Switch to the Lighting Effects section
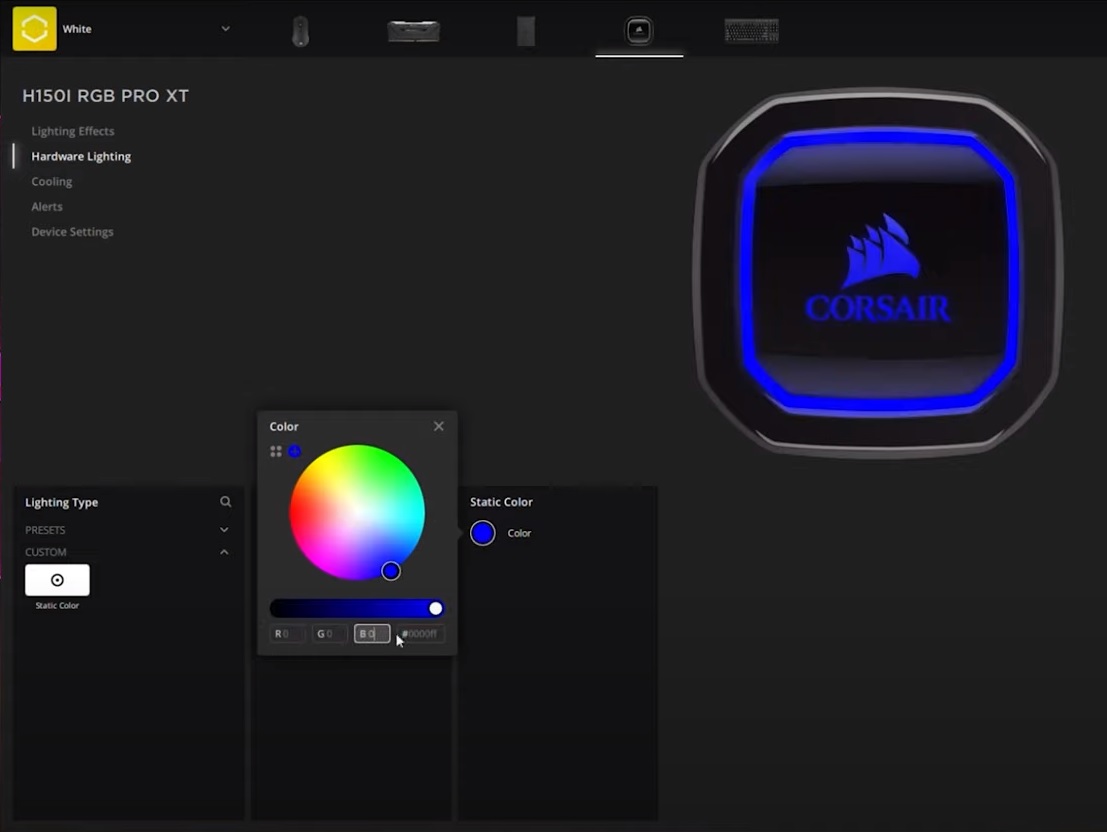Viewport: 1107px width, 832px height. click(x=73, y=131)
